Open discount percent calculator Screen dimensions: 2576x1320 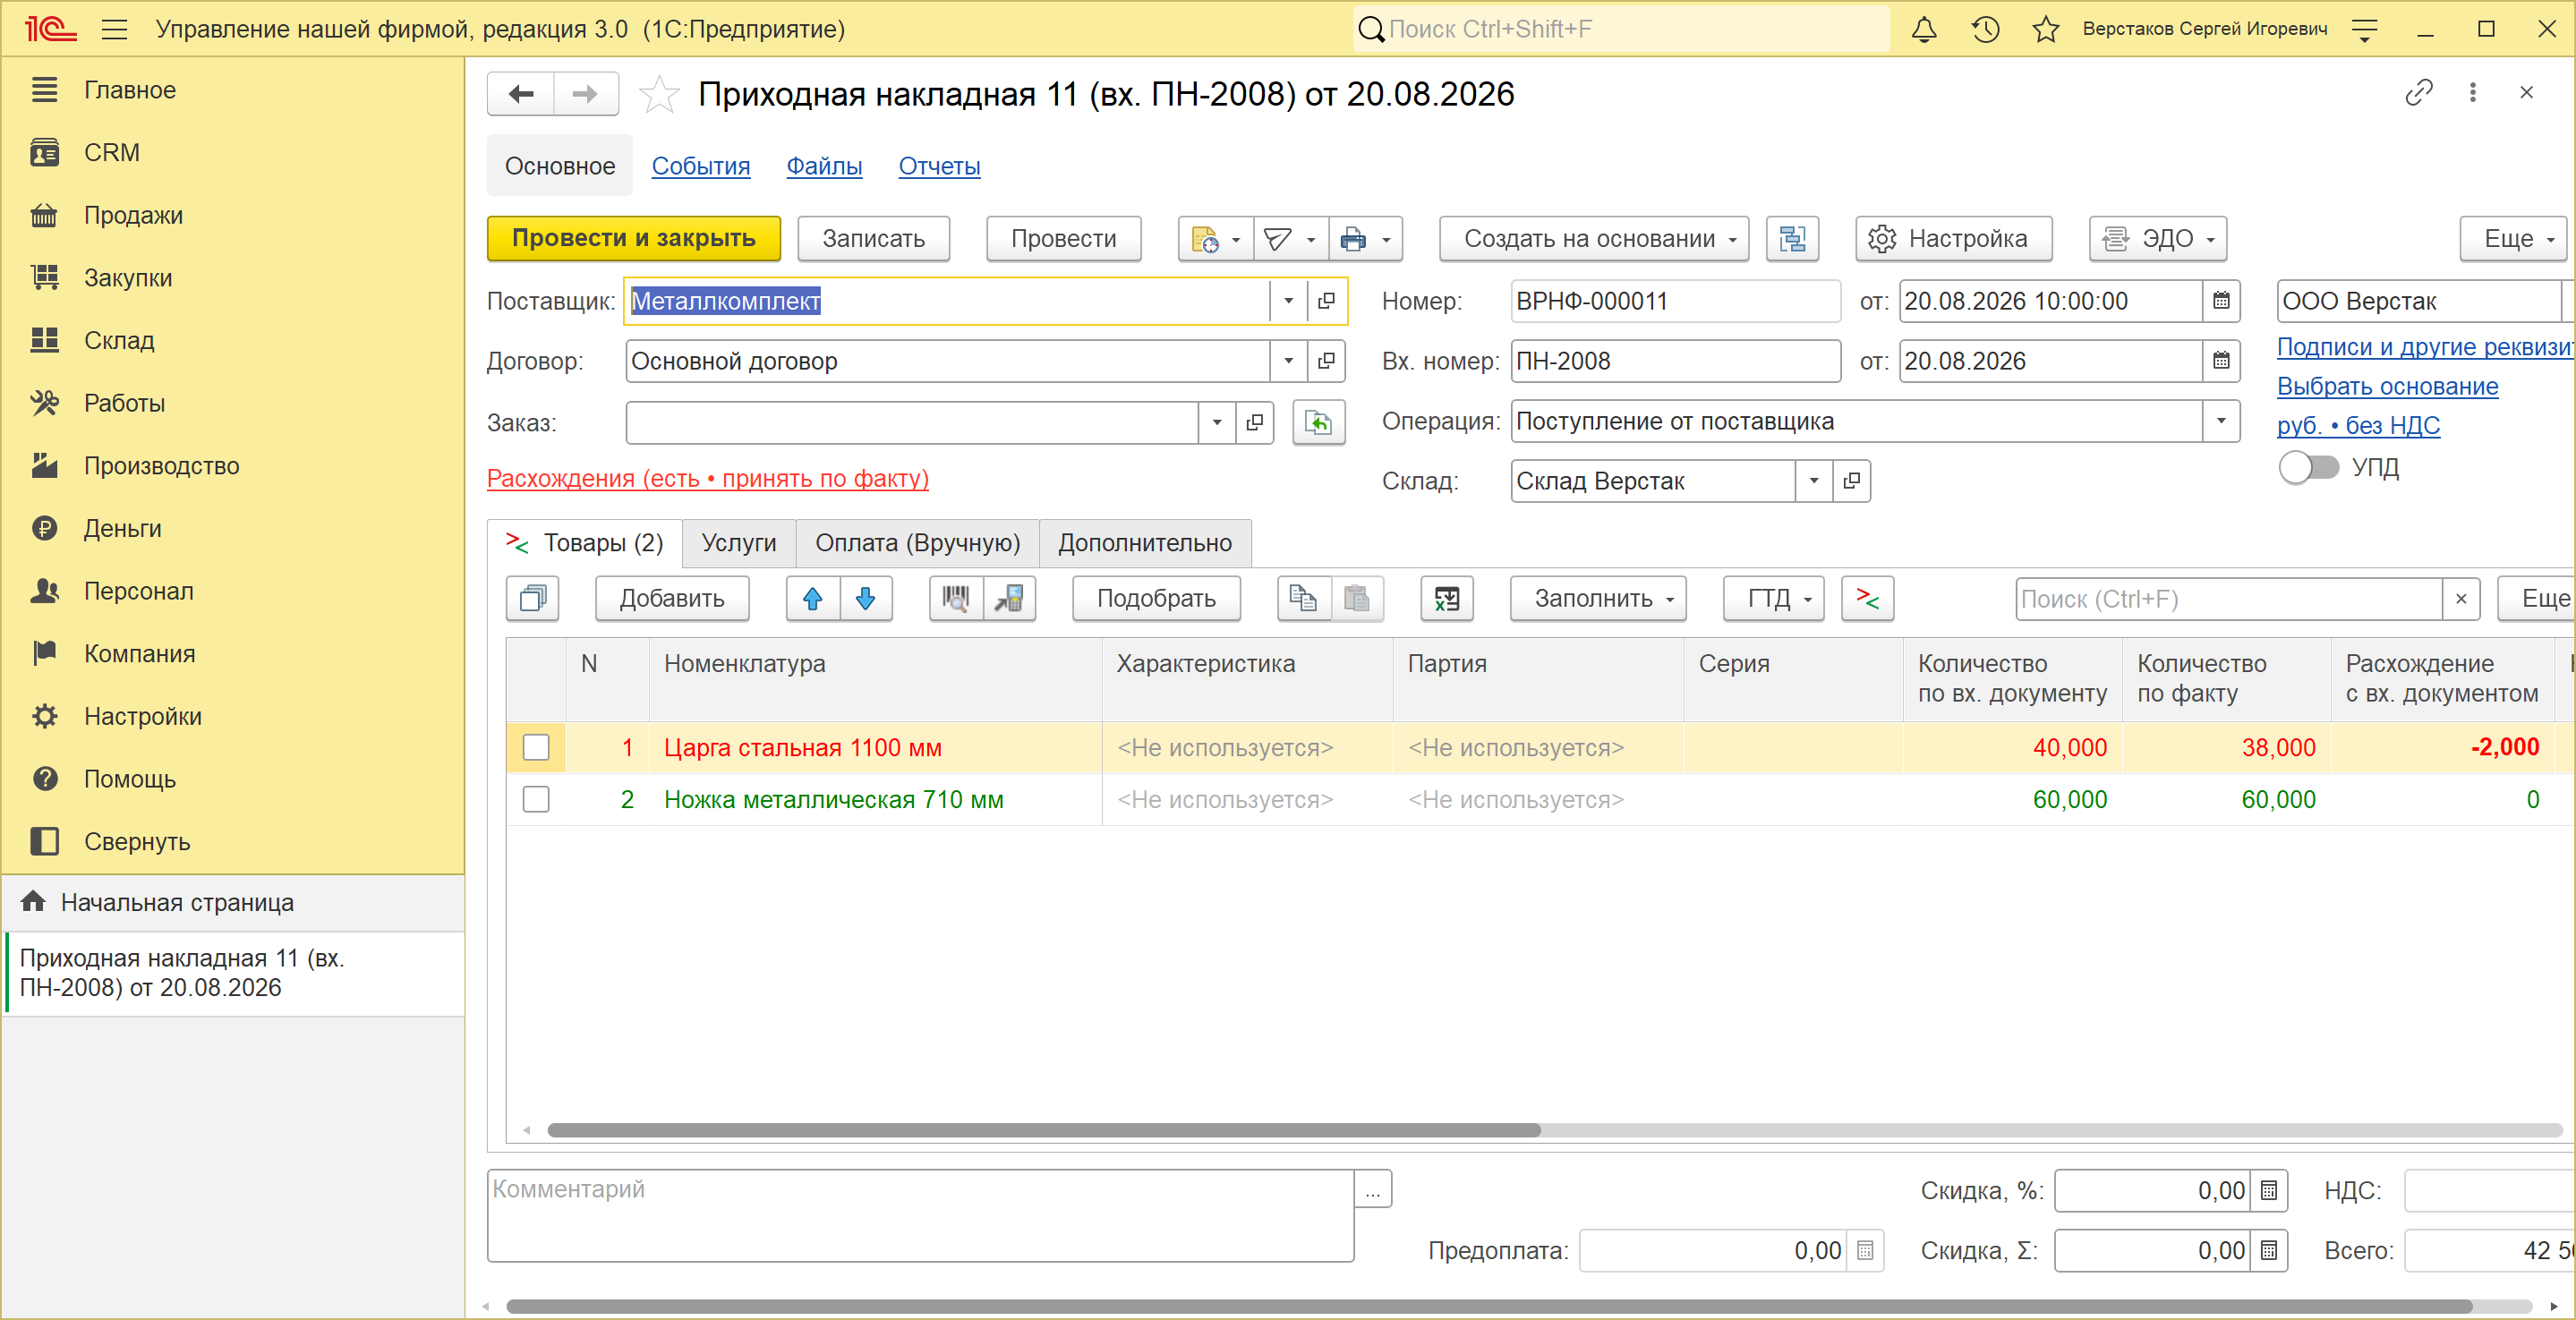point(2269,1191)
